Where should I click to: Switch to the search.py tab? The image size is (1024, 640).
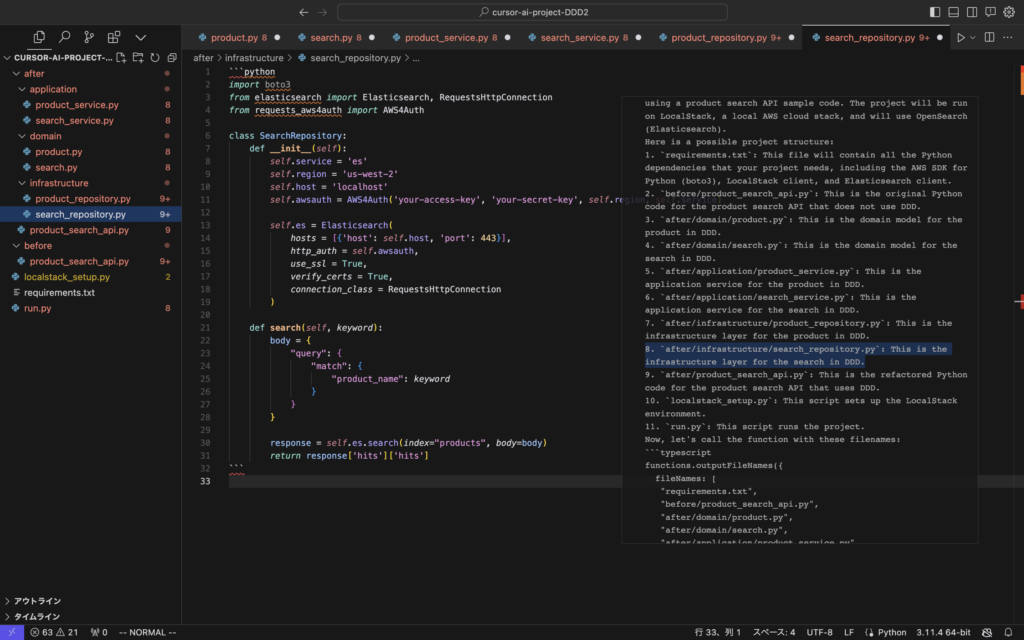coord(335,37)
